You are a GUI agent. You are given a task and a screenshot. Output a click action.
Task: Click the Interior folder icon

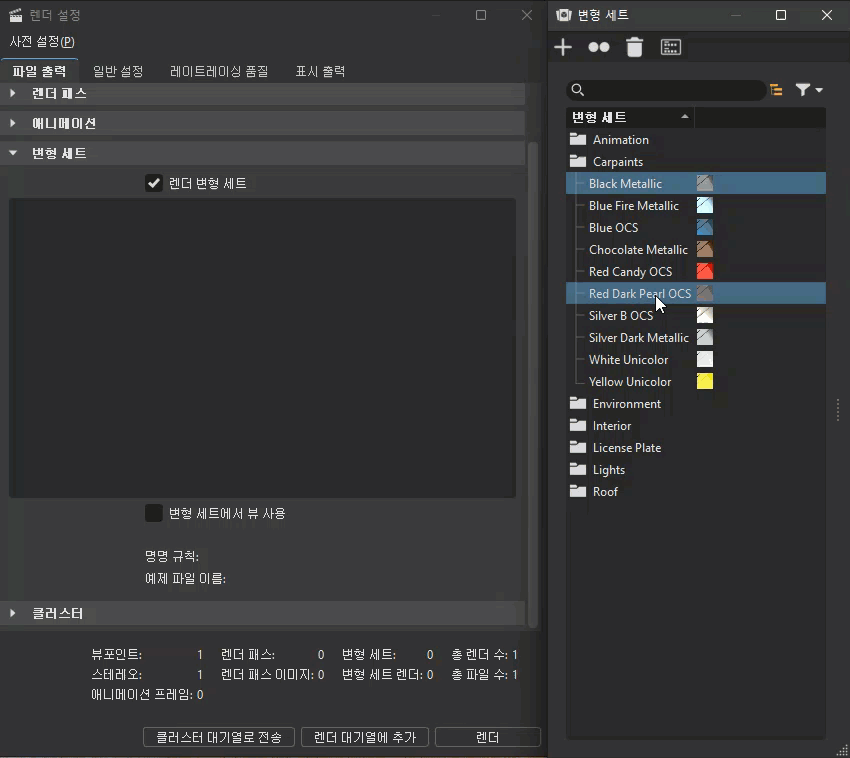pyautogui.click(x=578, y=426)
